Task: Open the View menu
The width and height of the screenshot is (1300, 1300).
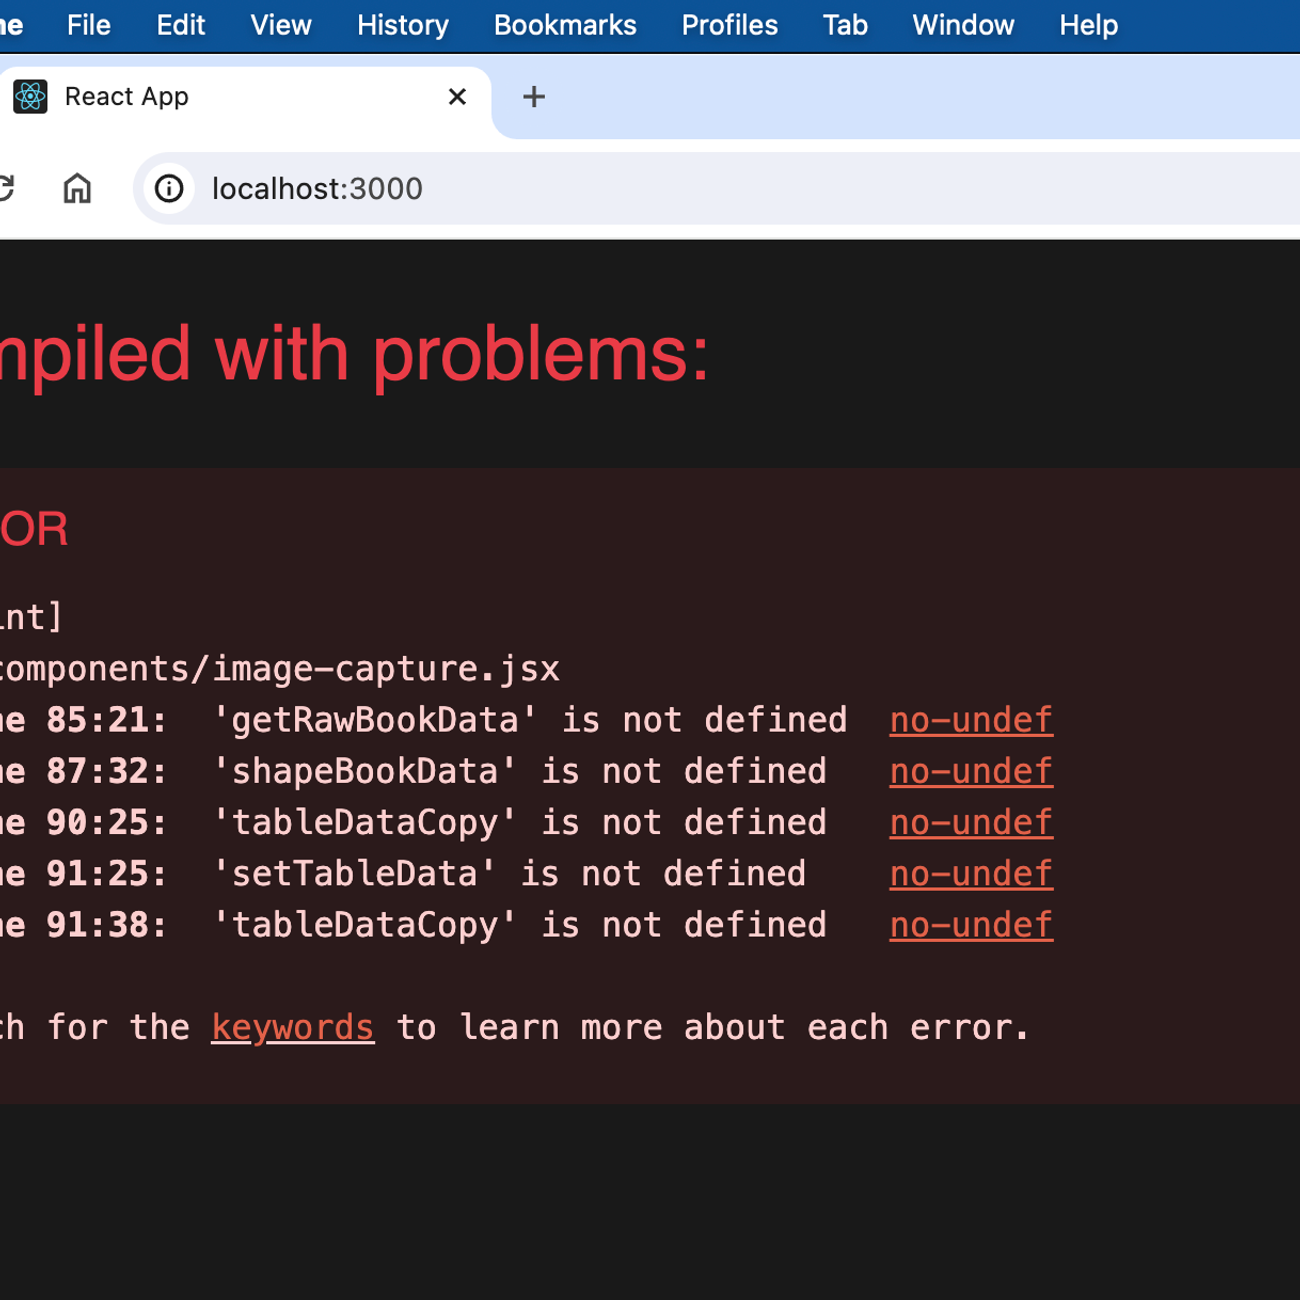Action: coord(280,25)
